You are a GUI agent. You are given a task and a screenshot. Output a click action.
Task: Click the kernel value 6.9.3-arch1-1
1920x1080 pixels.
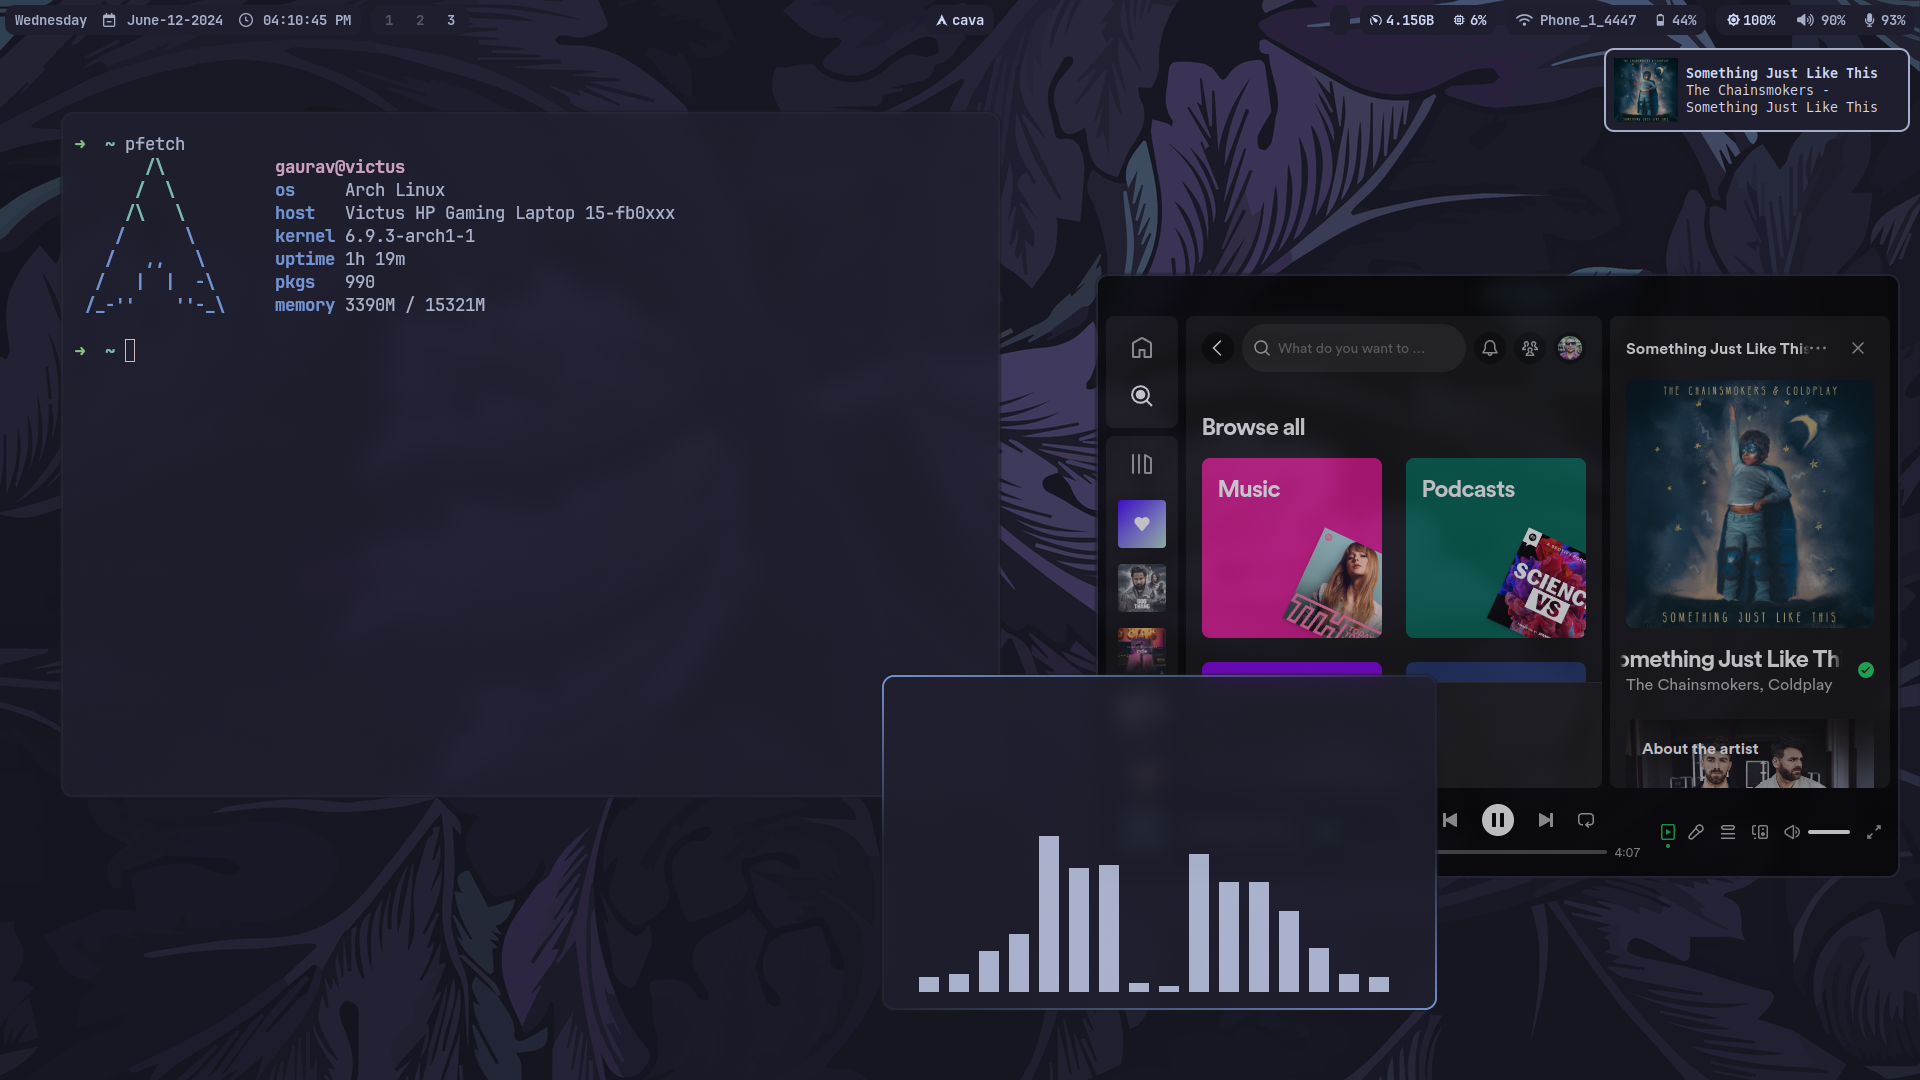410,236
